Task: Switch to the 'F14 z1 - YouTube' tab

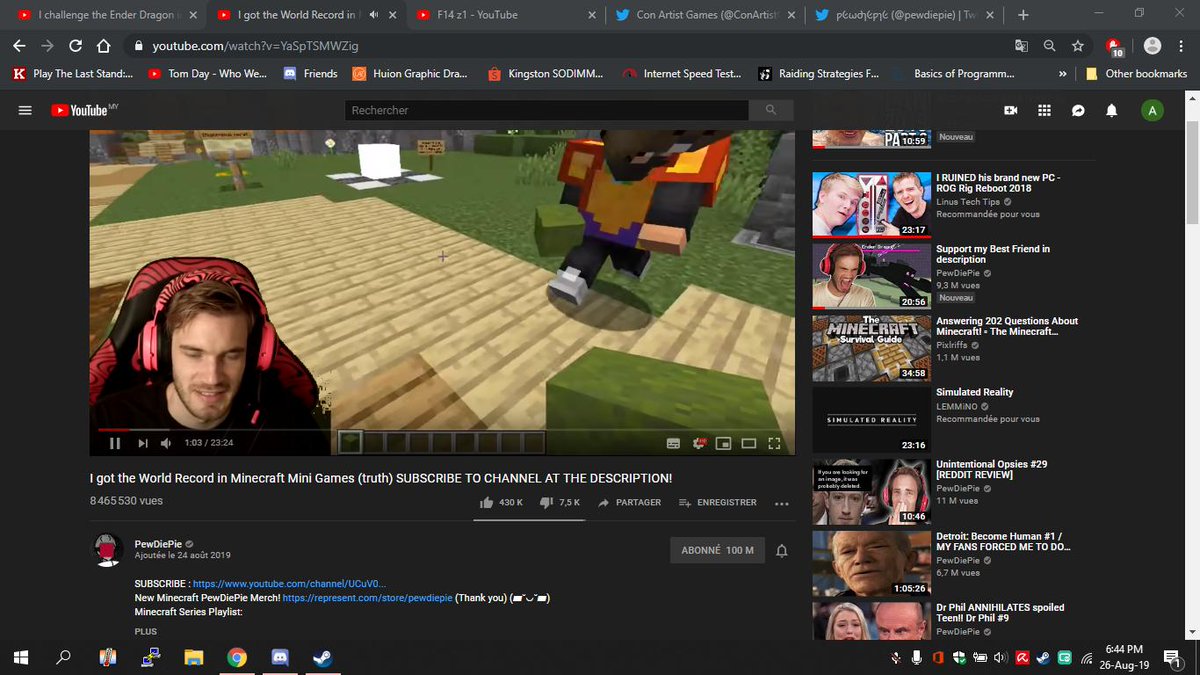Action: point(508,15)
